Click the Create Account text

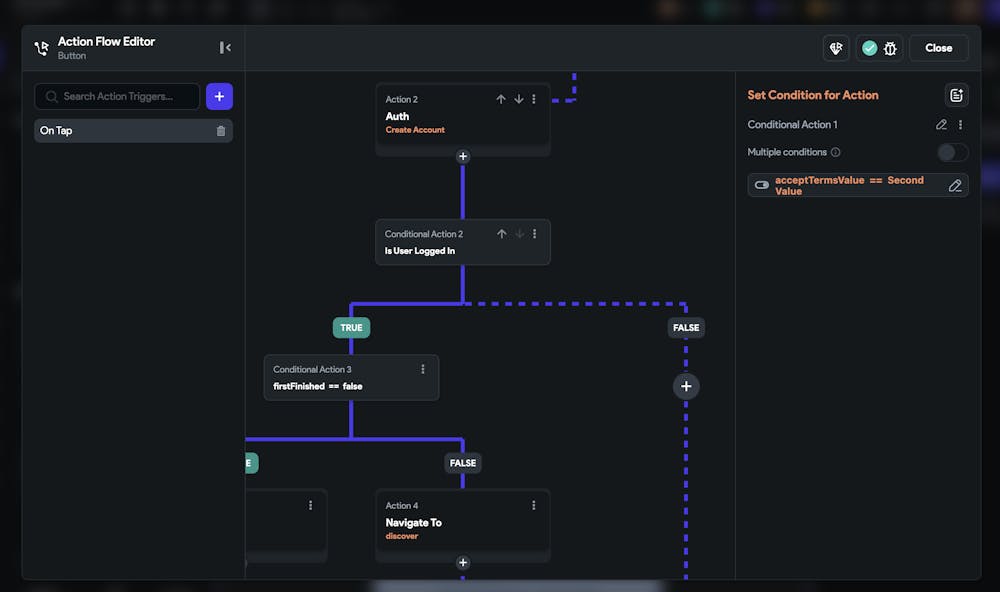coord(415,130)
